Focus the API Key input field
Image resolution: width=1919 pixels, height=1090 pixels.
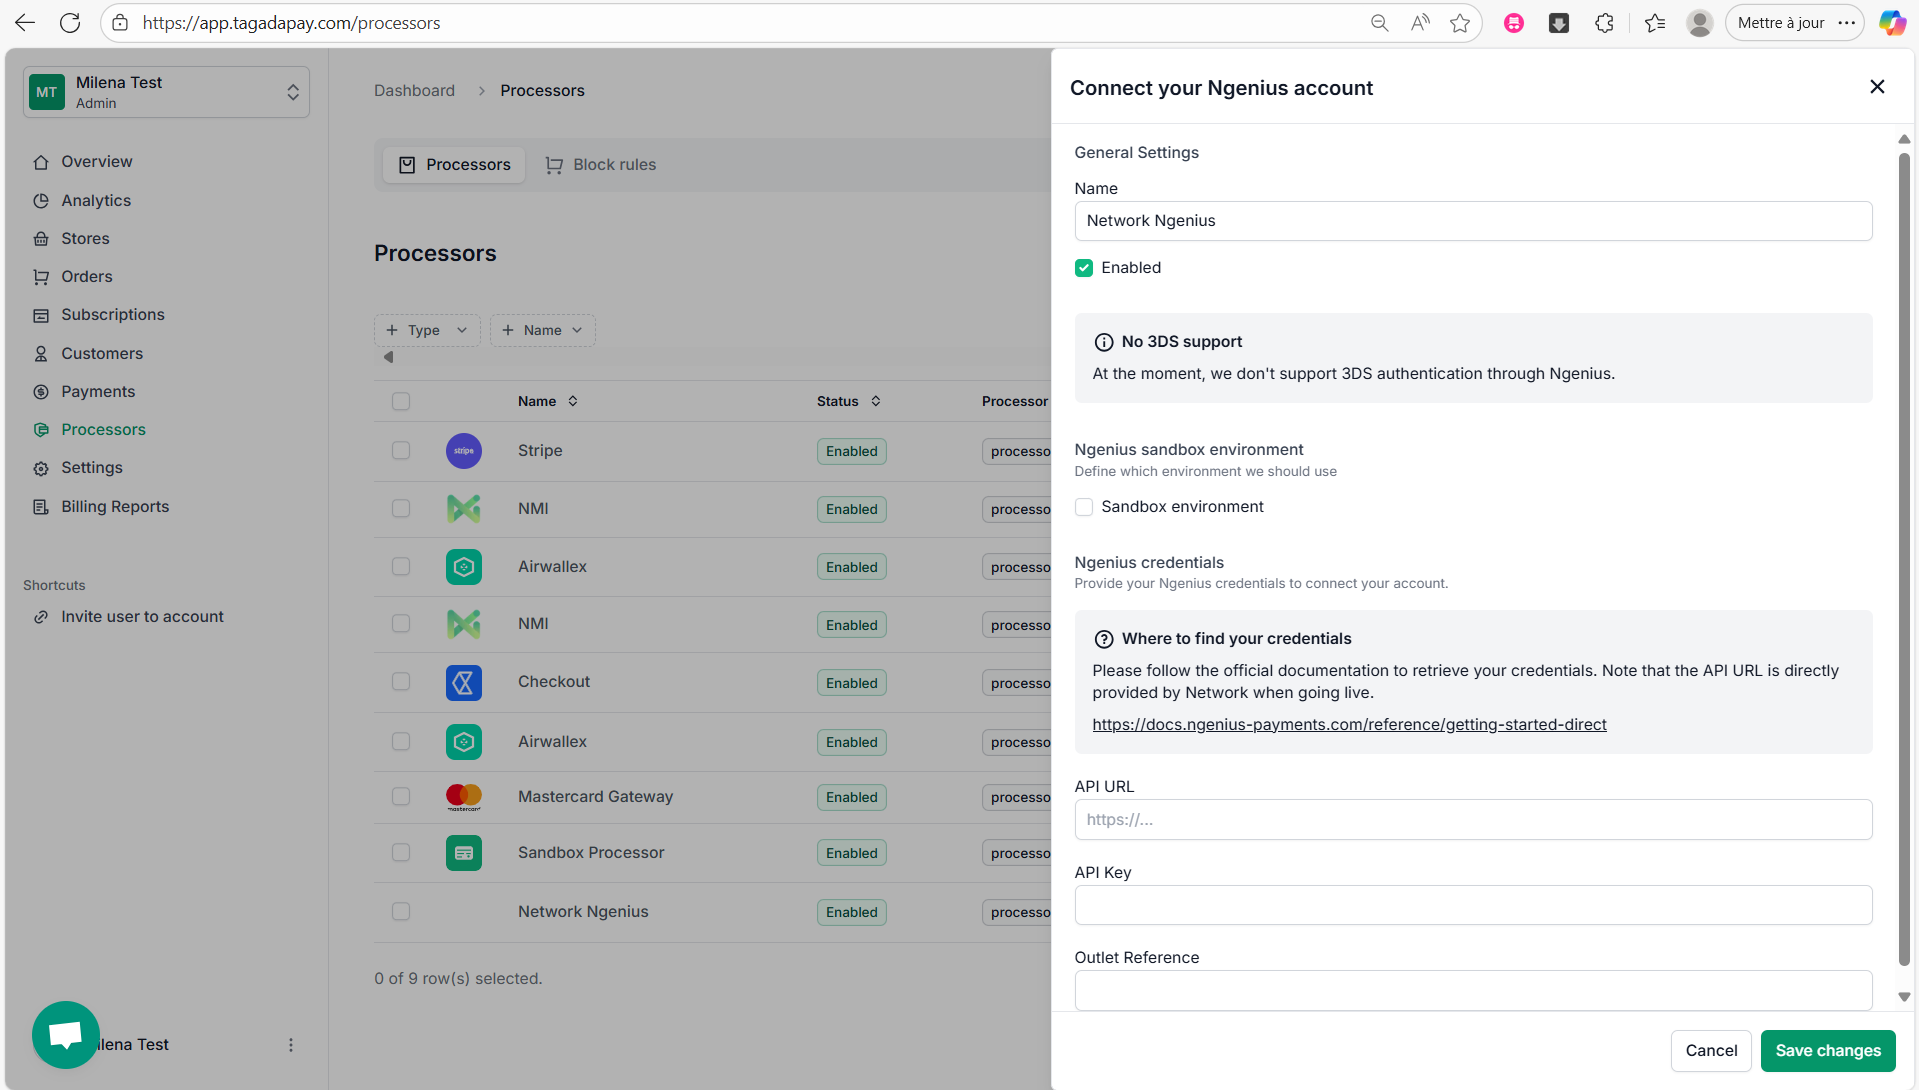click(x=1473, y=905)
